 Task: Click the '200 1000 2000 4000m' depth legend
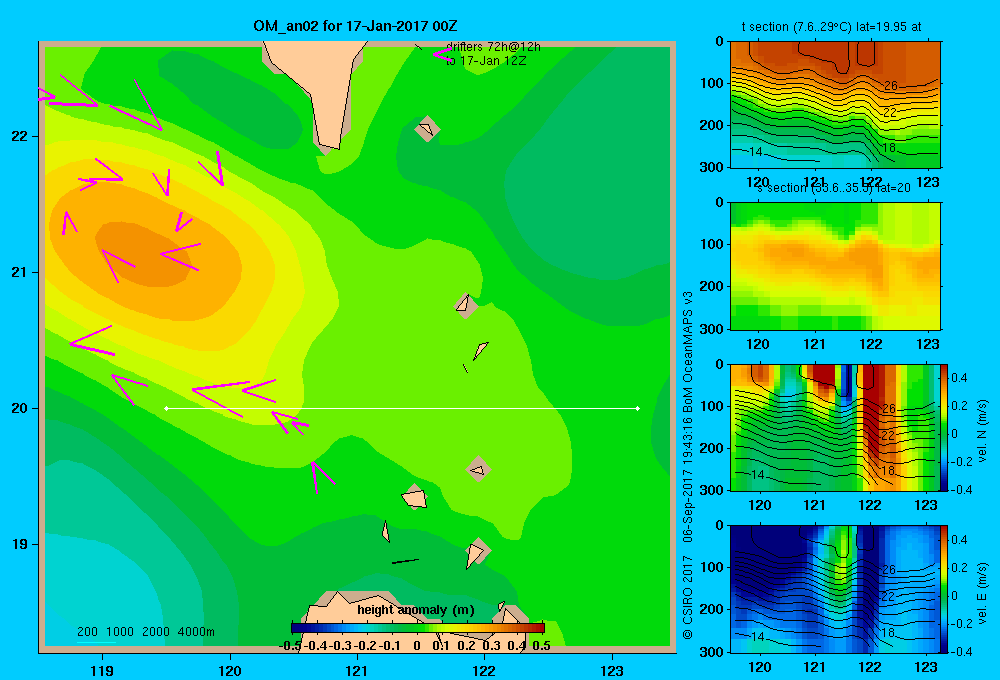pos(145,632)
